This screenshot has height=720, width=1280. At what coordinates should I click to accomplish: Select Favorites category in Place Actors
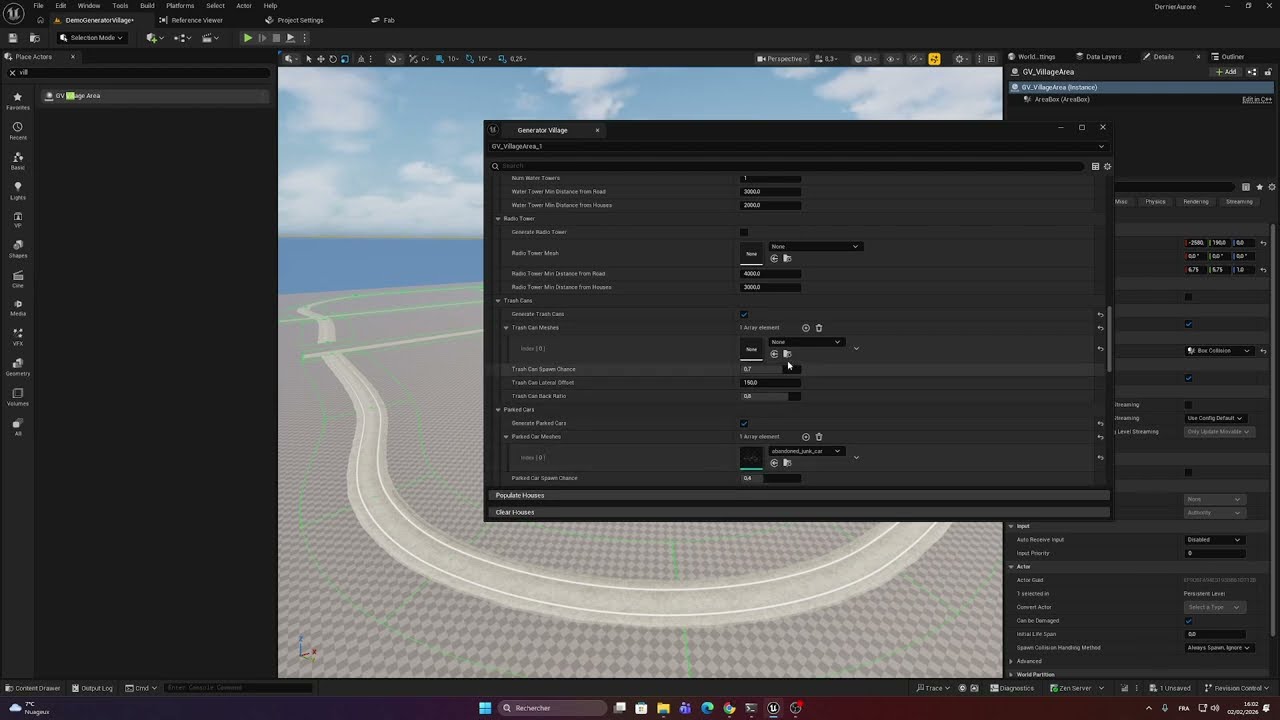[x=17, y=101]
